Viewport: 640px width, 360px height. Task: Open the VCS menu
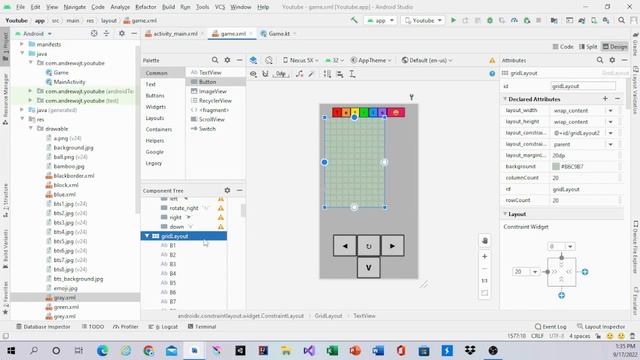click(x=220, y=7)
